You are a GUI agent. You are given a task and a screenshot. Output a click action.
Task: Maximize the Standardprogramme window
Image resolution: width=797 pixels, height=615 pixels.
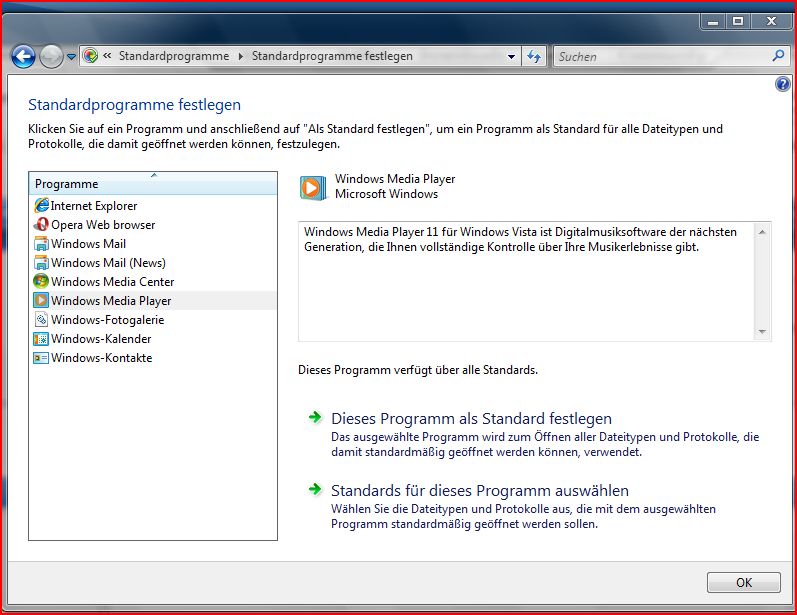(738, 21)
